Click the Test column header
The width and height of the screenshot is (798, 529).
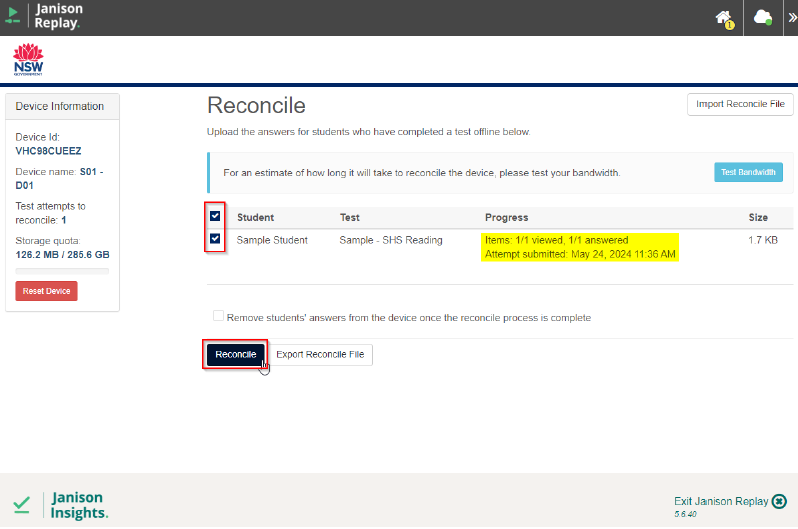[350, 217]
